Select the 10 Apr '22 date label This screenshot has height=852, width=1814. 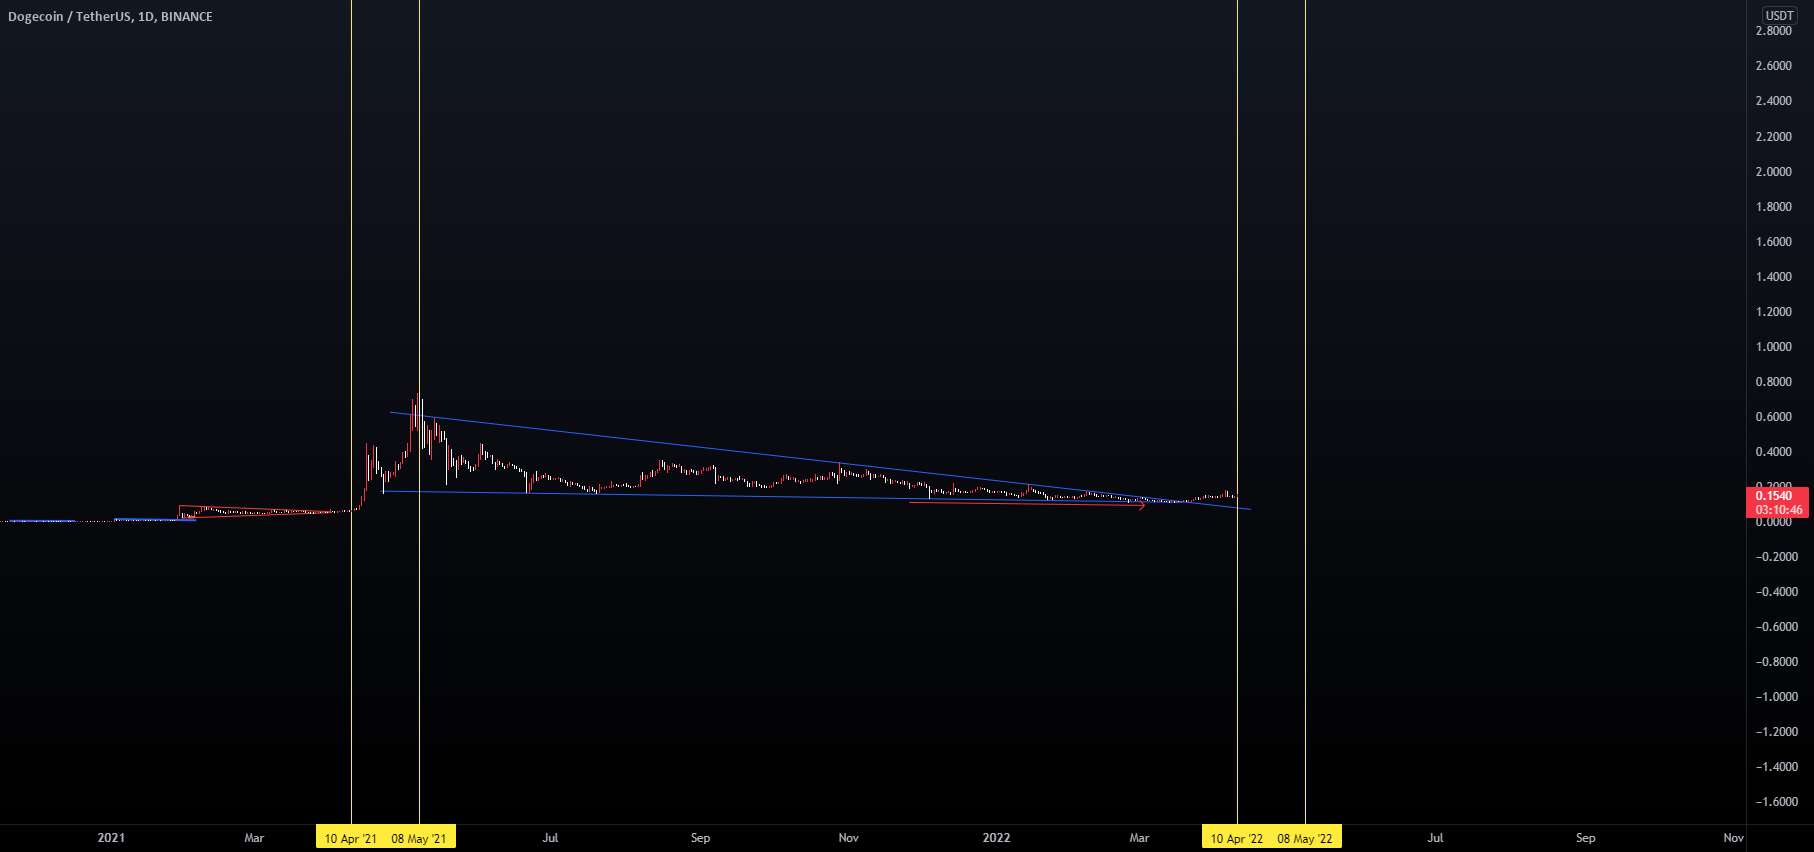pyautogui.click(x=1237, y=838)
